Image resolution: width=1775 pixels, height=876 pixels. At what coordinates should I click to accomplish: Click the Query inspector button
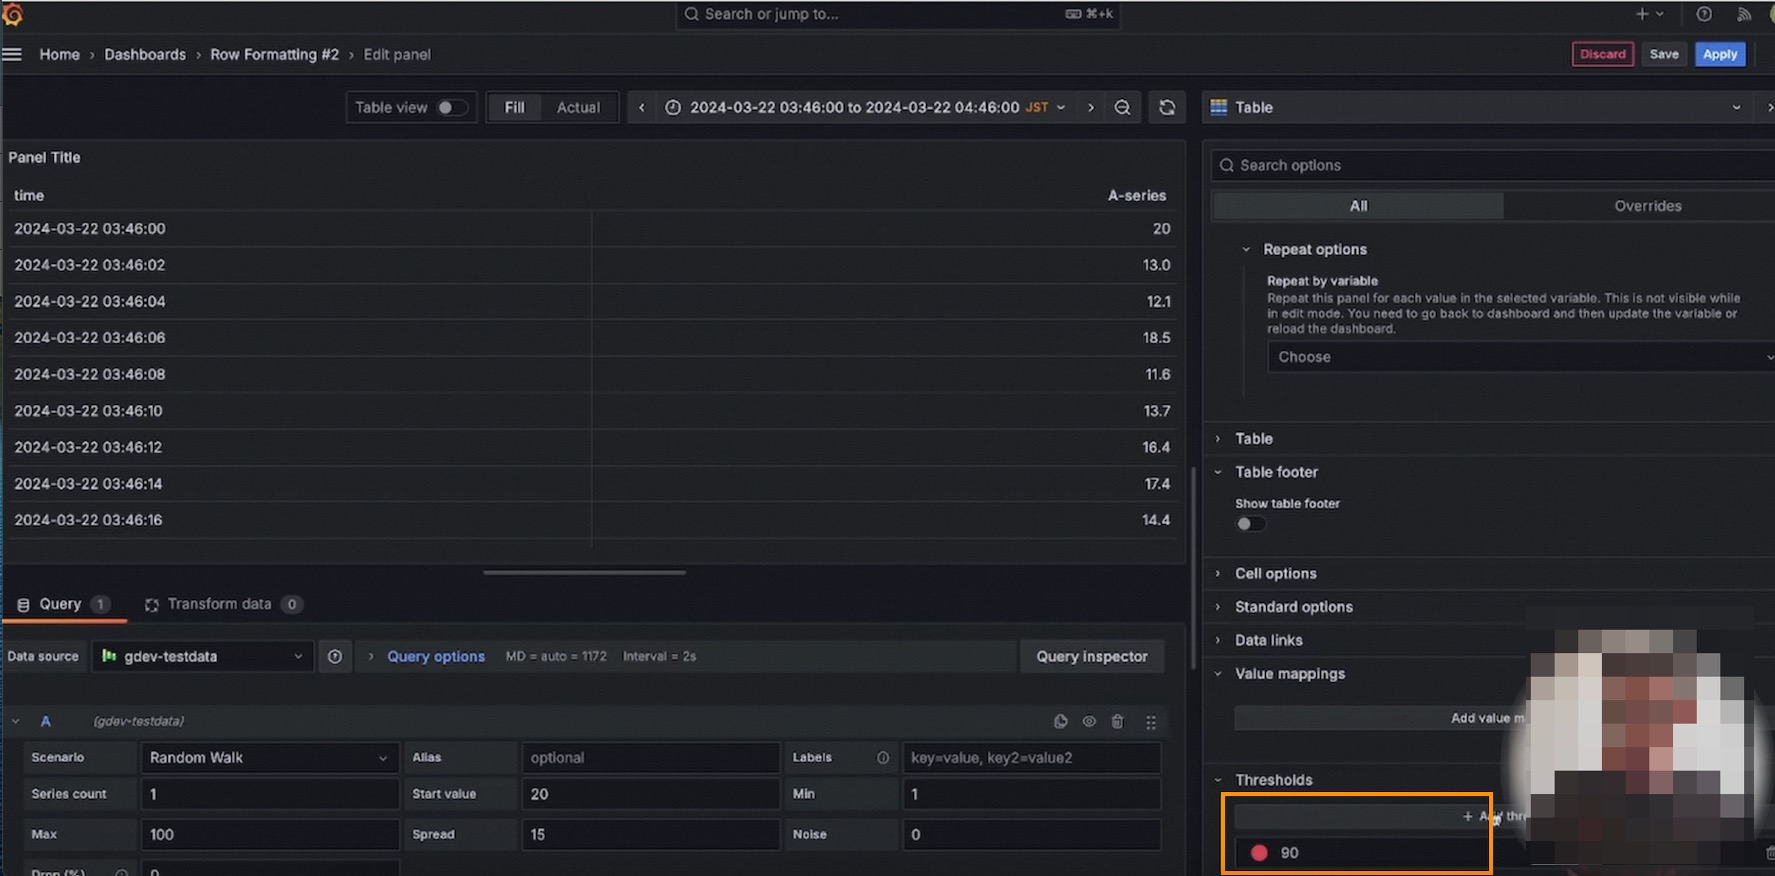1091,656
